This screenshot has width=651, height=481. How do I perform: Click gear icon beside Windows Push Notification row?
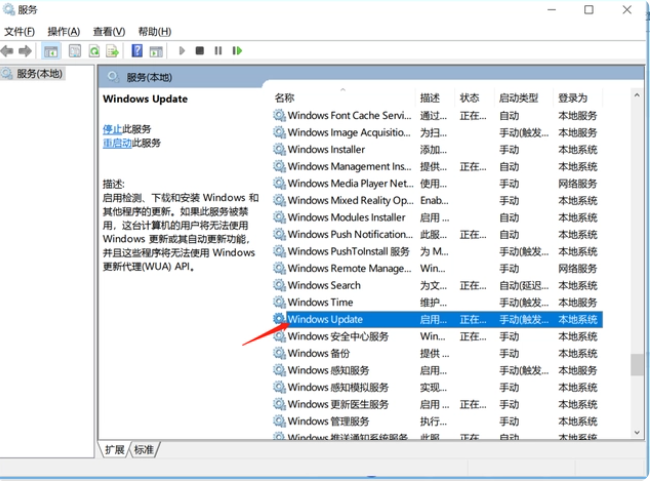[x=279, y=234]
